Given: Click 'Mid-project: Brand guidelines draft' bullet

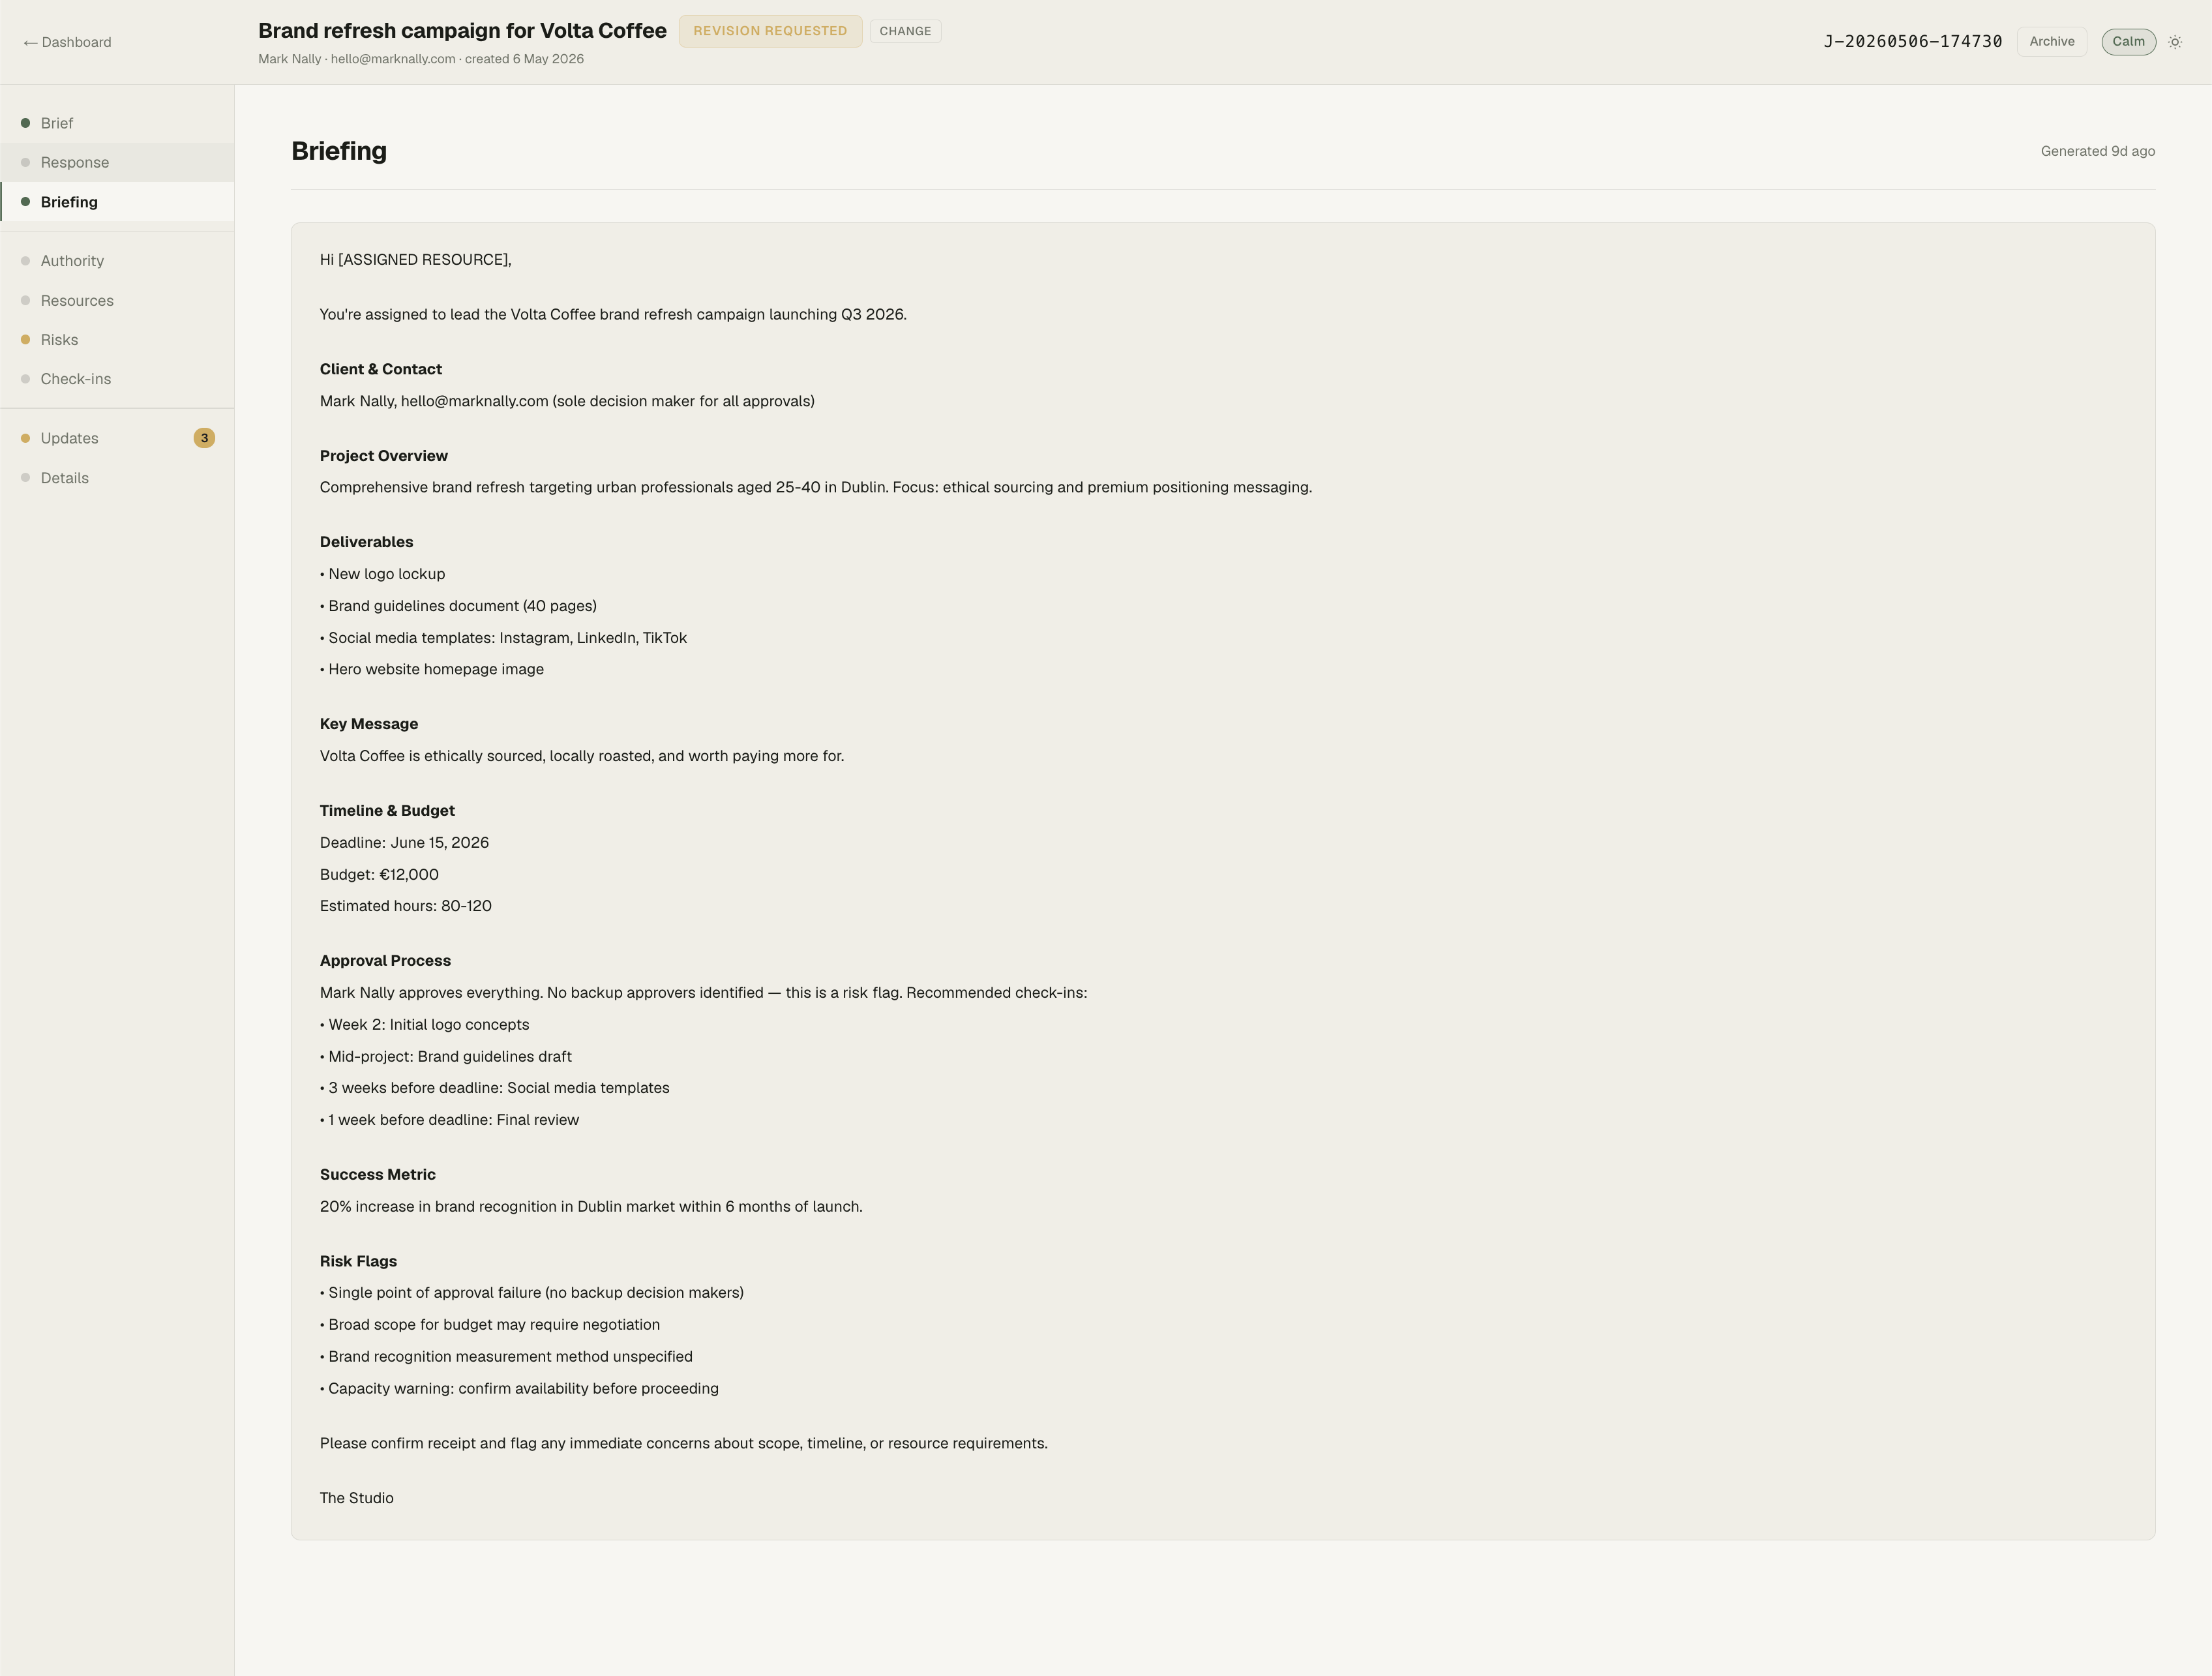Looking at the screenshot, I should 446,1057.
